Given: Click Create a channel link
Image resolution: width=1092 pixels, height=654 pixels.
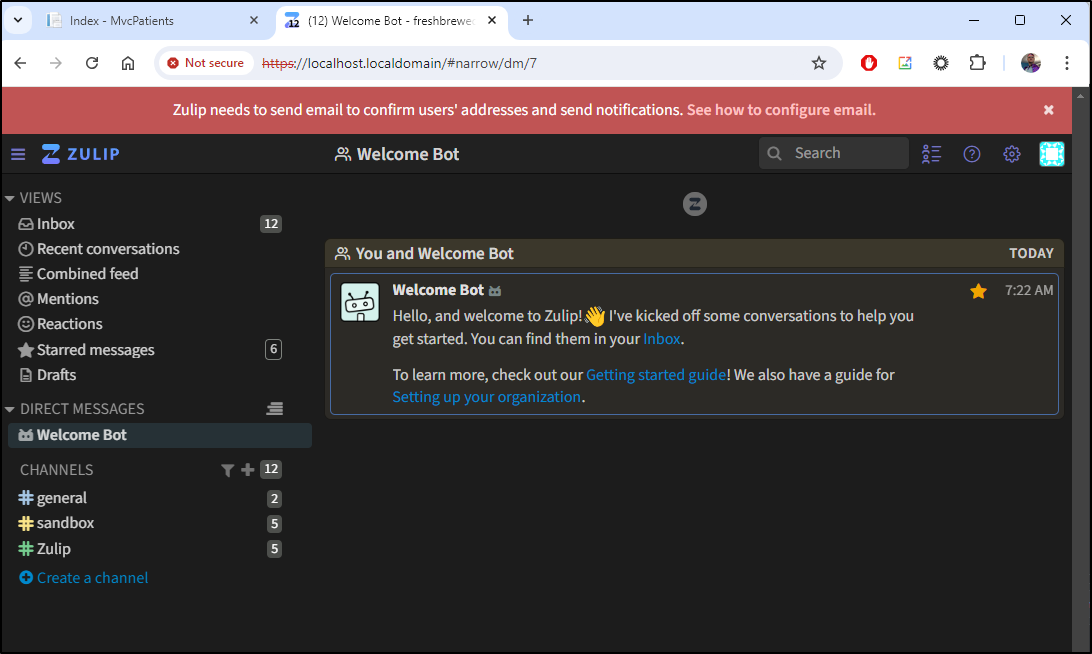Looking at the screenshot, I should [84, 578].
